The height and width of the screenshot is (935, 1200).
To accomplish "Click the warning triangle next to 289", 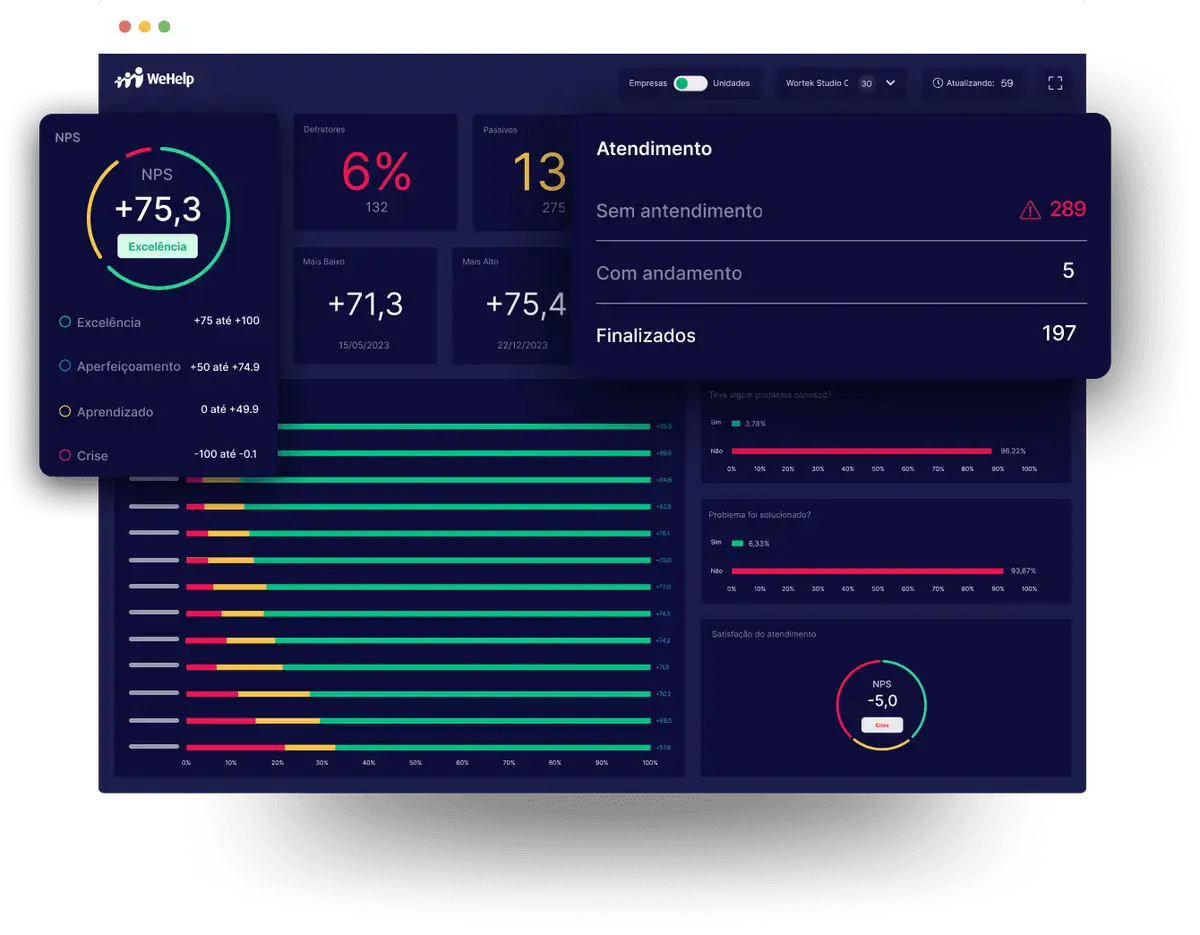I will point(1028,209).
